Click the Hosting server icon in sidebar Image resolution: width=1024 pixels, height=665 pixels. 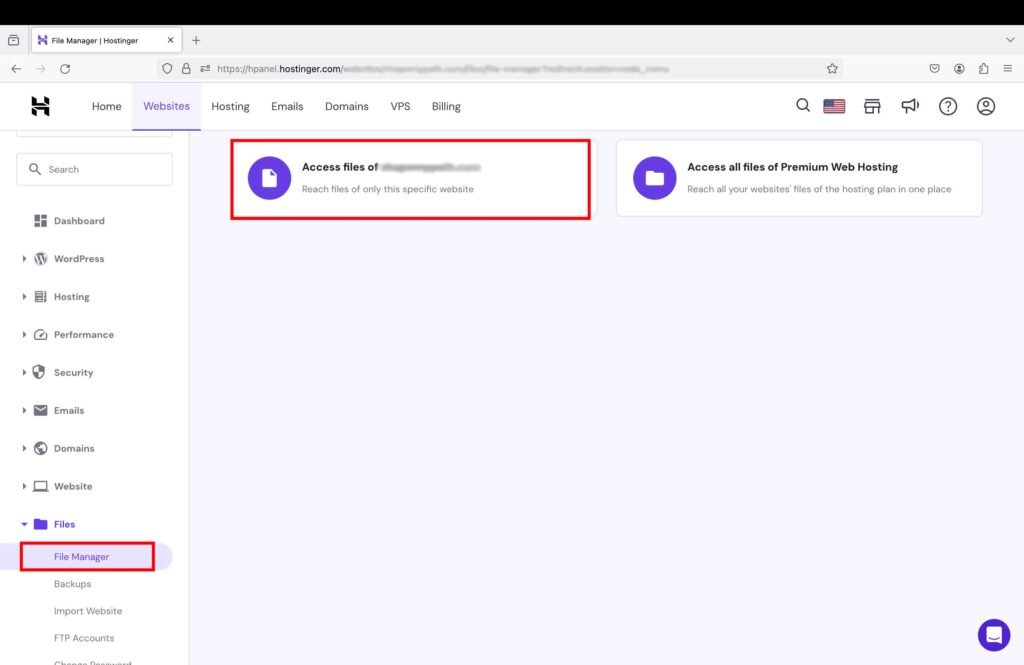[40, 297]
